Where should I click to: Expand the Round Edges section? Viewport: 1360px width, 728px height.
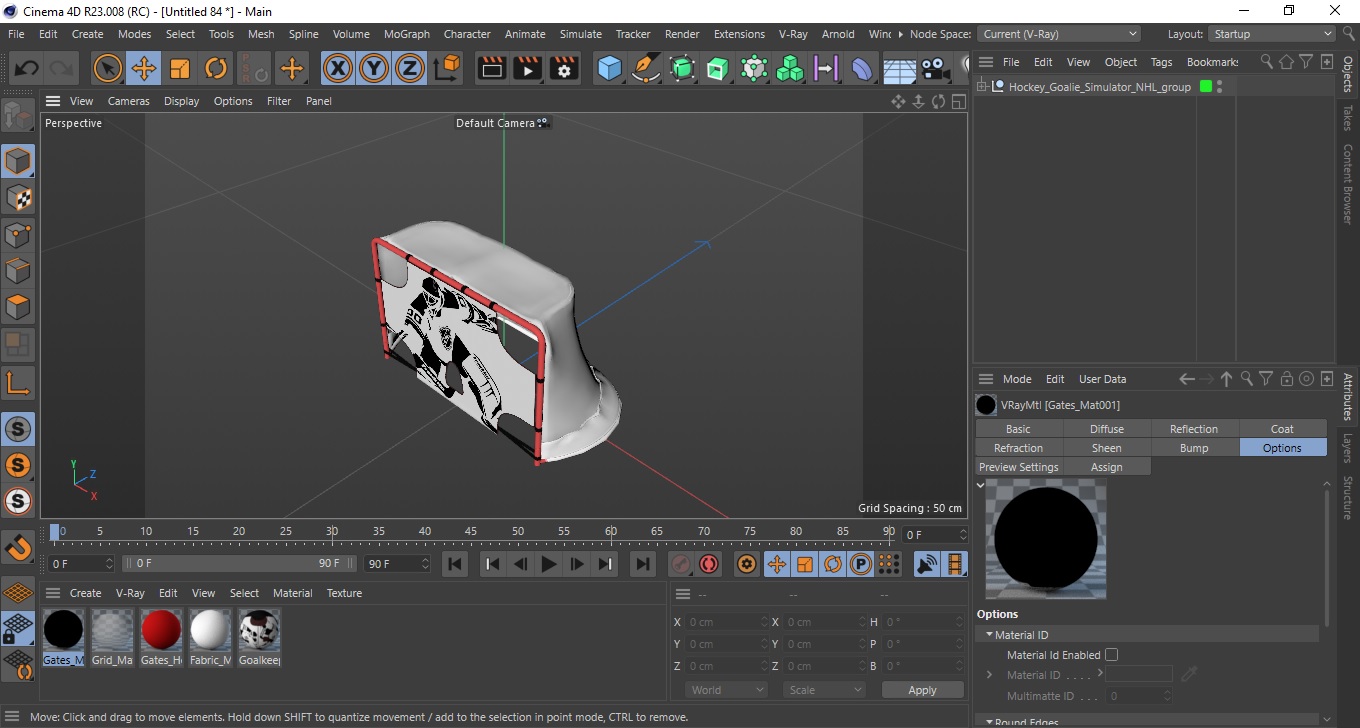click(989, 721)
